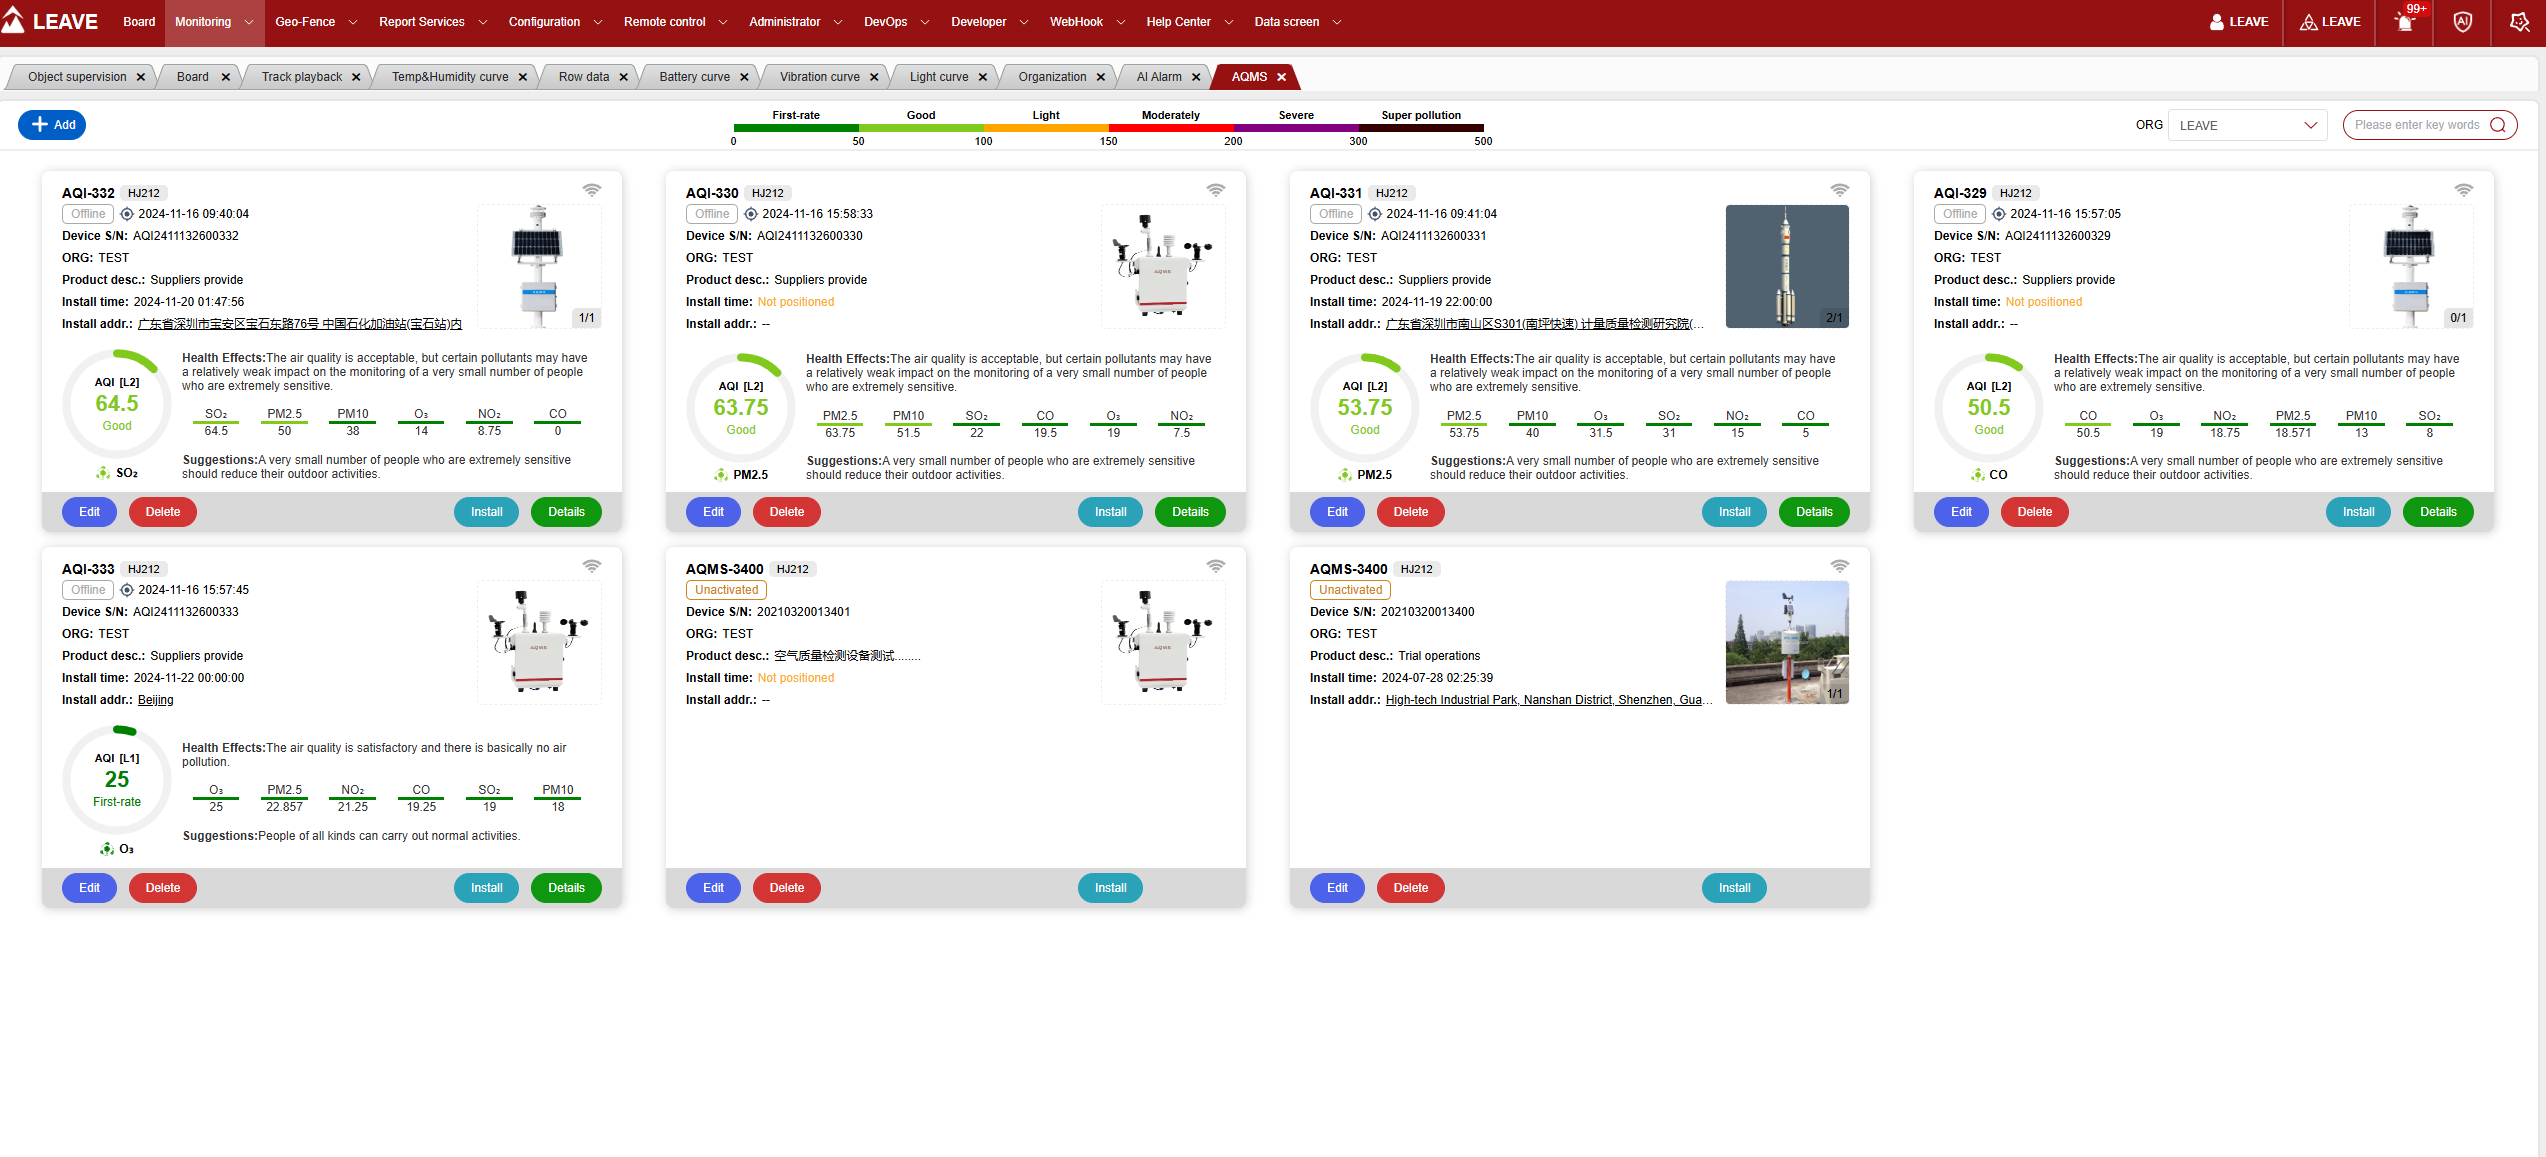Open the rocket thumbnail on AQI-331 card
Screen dimensions: 2546x1157
1786,266
